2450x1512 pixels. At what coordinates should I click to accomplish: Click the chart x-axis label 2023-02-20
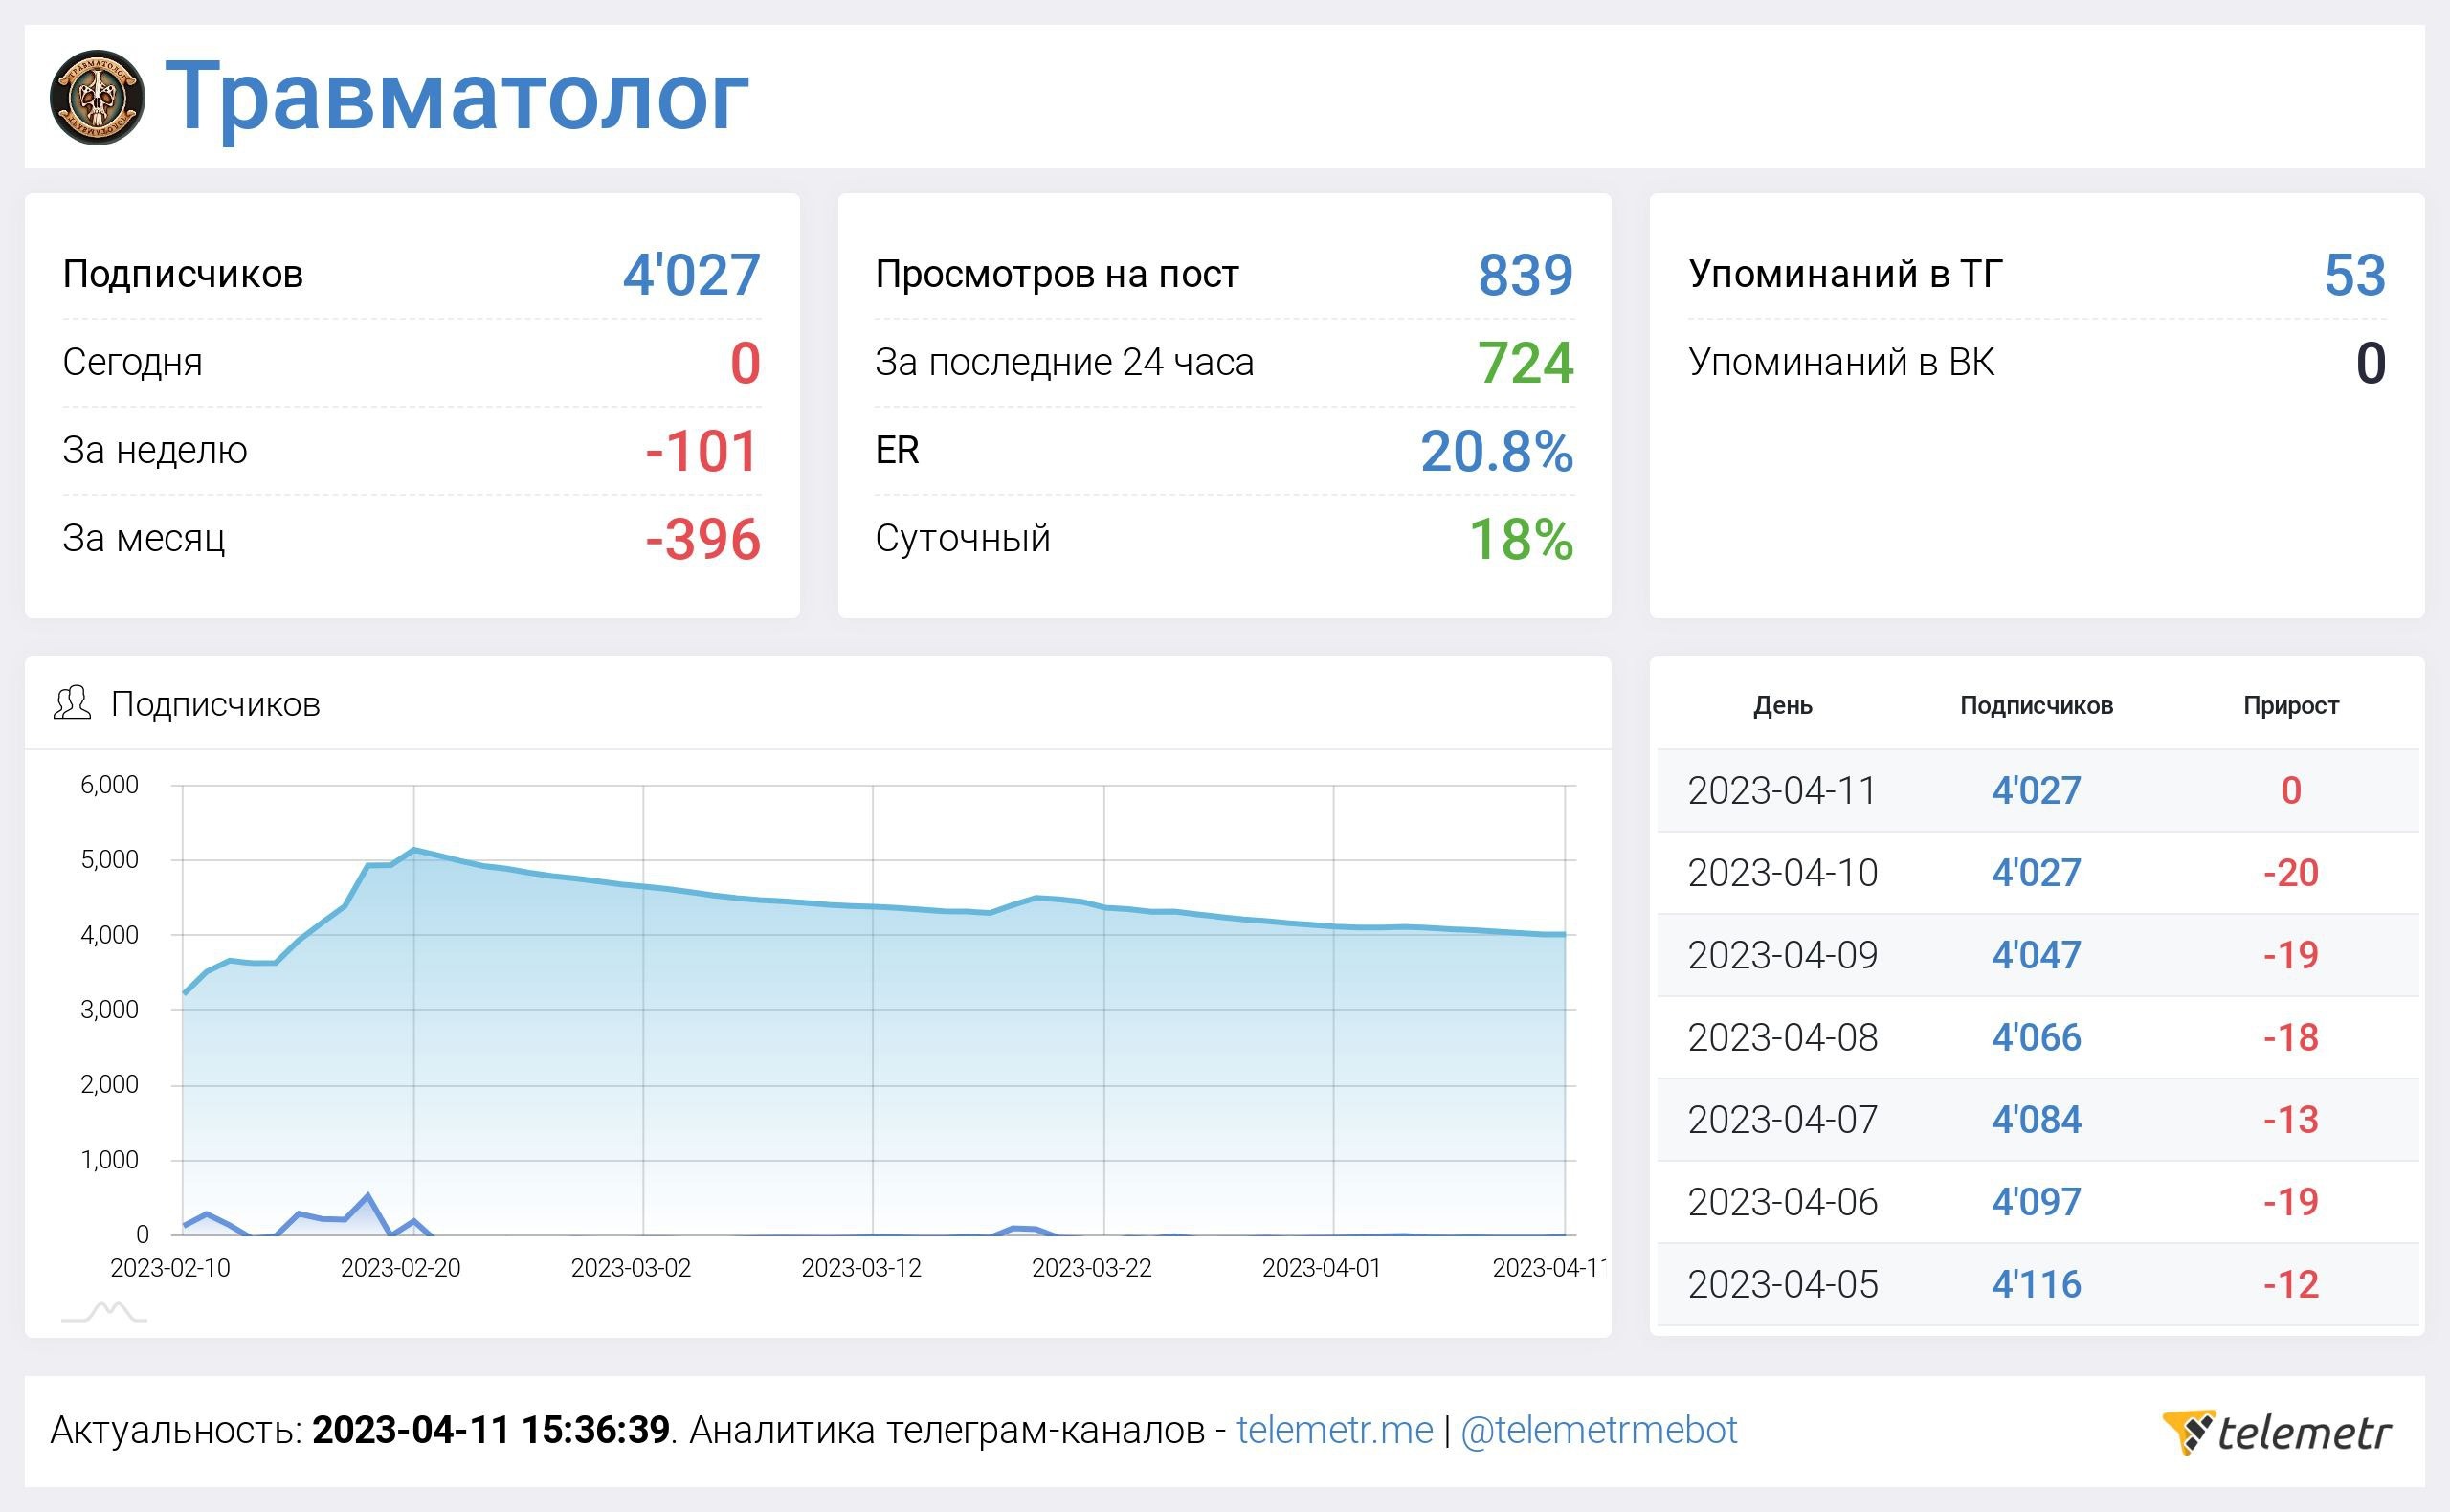400,1268
